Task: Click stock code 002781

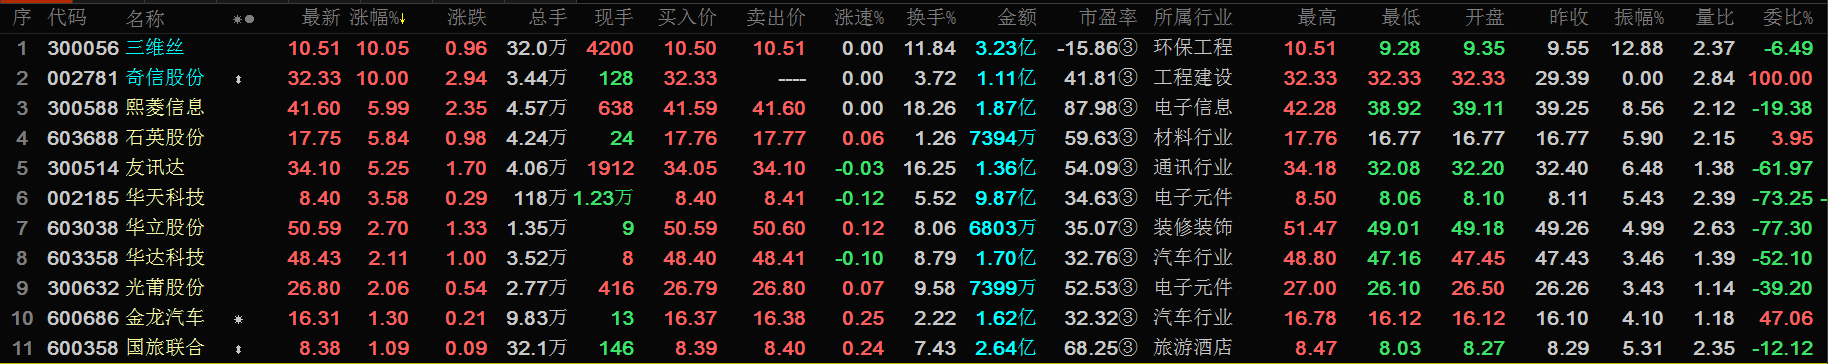Action: 83,78
